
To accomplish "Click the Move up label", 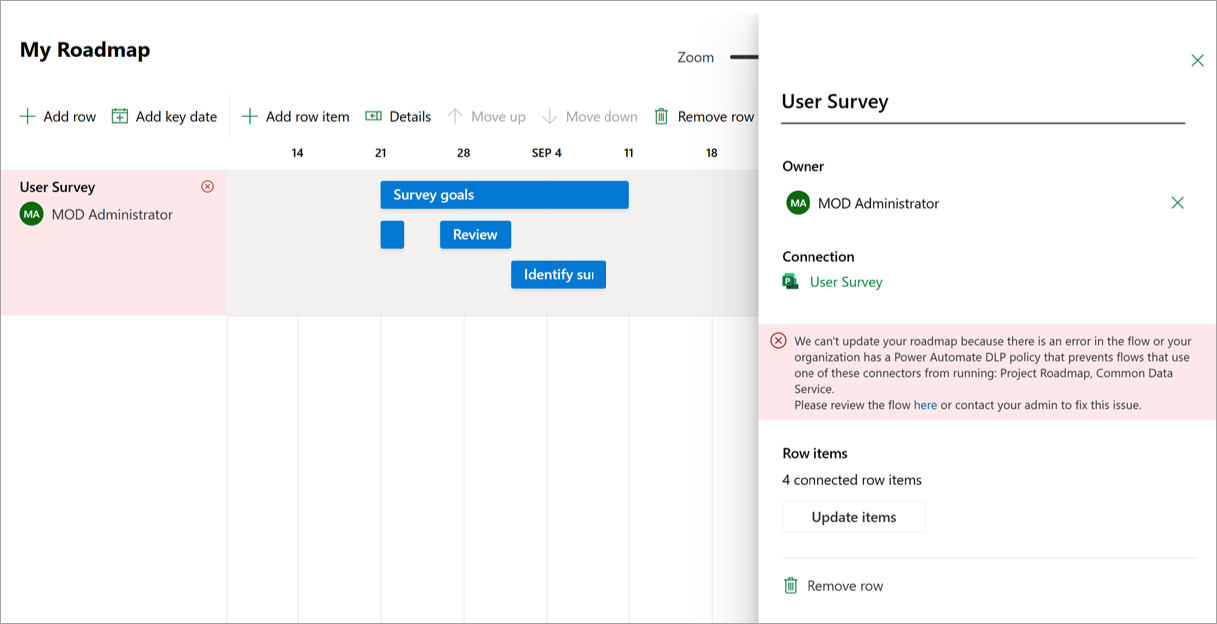I will (498, 117).
